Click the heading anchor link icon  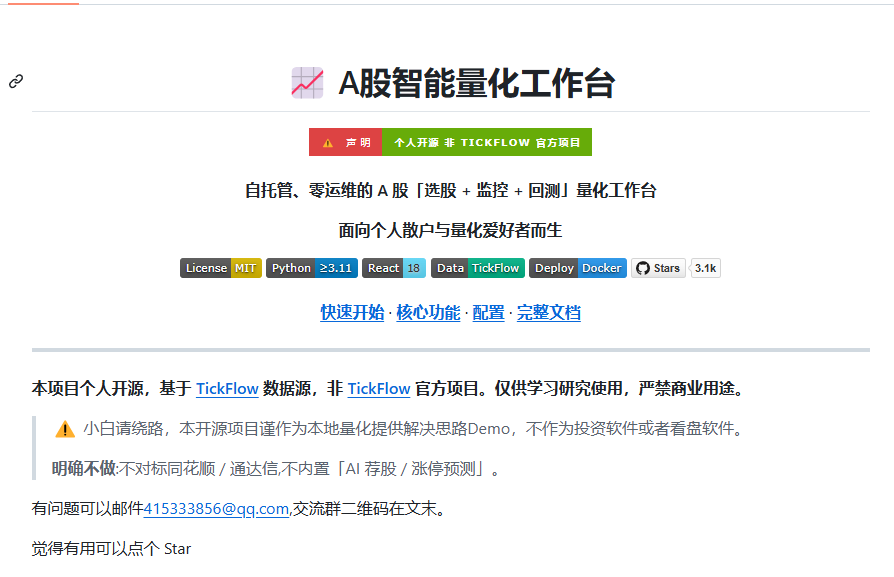point(16,82)
